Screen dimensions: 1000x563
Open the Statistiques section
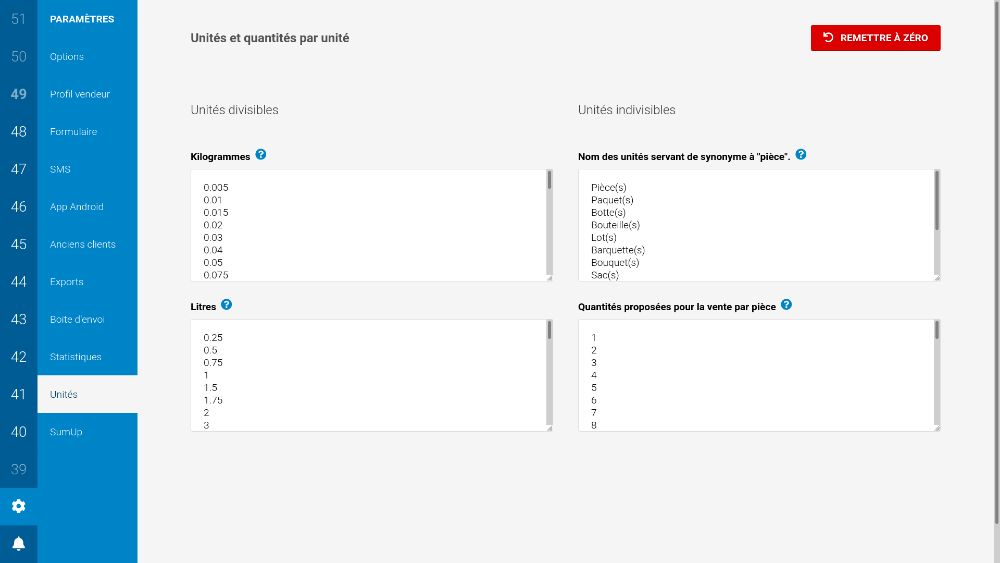point(76,357)
